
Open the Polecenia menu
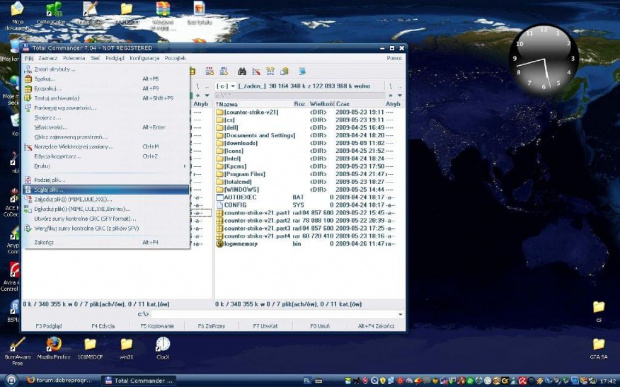pyautogui.click(x=74, y=58)
